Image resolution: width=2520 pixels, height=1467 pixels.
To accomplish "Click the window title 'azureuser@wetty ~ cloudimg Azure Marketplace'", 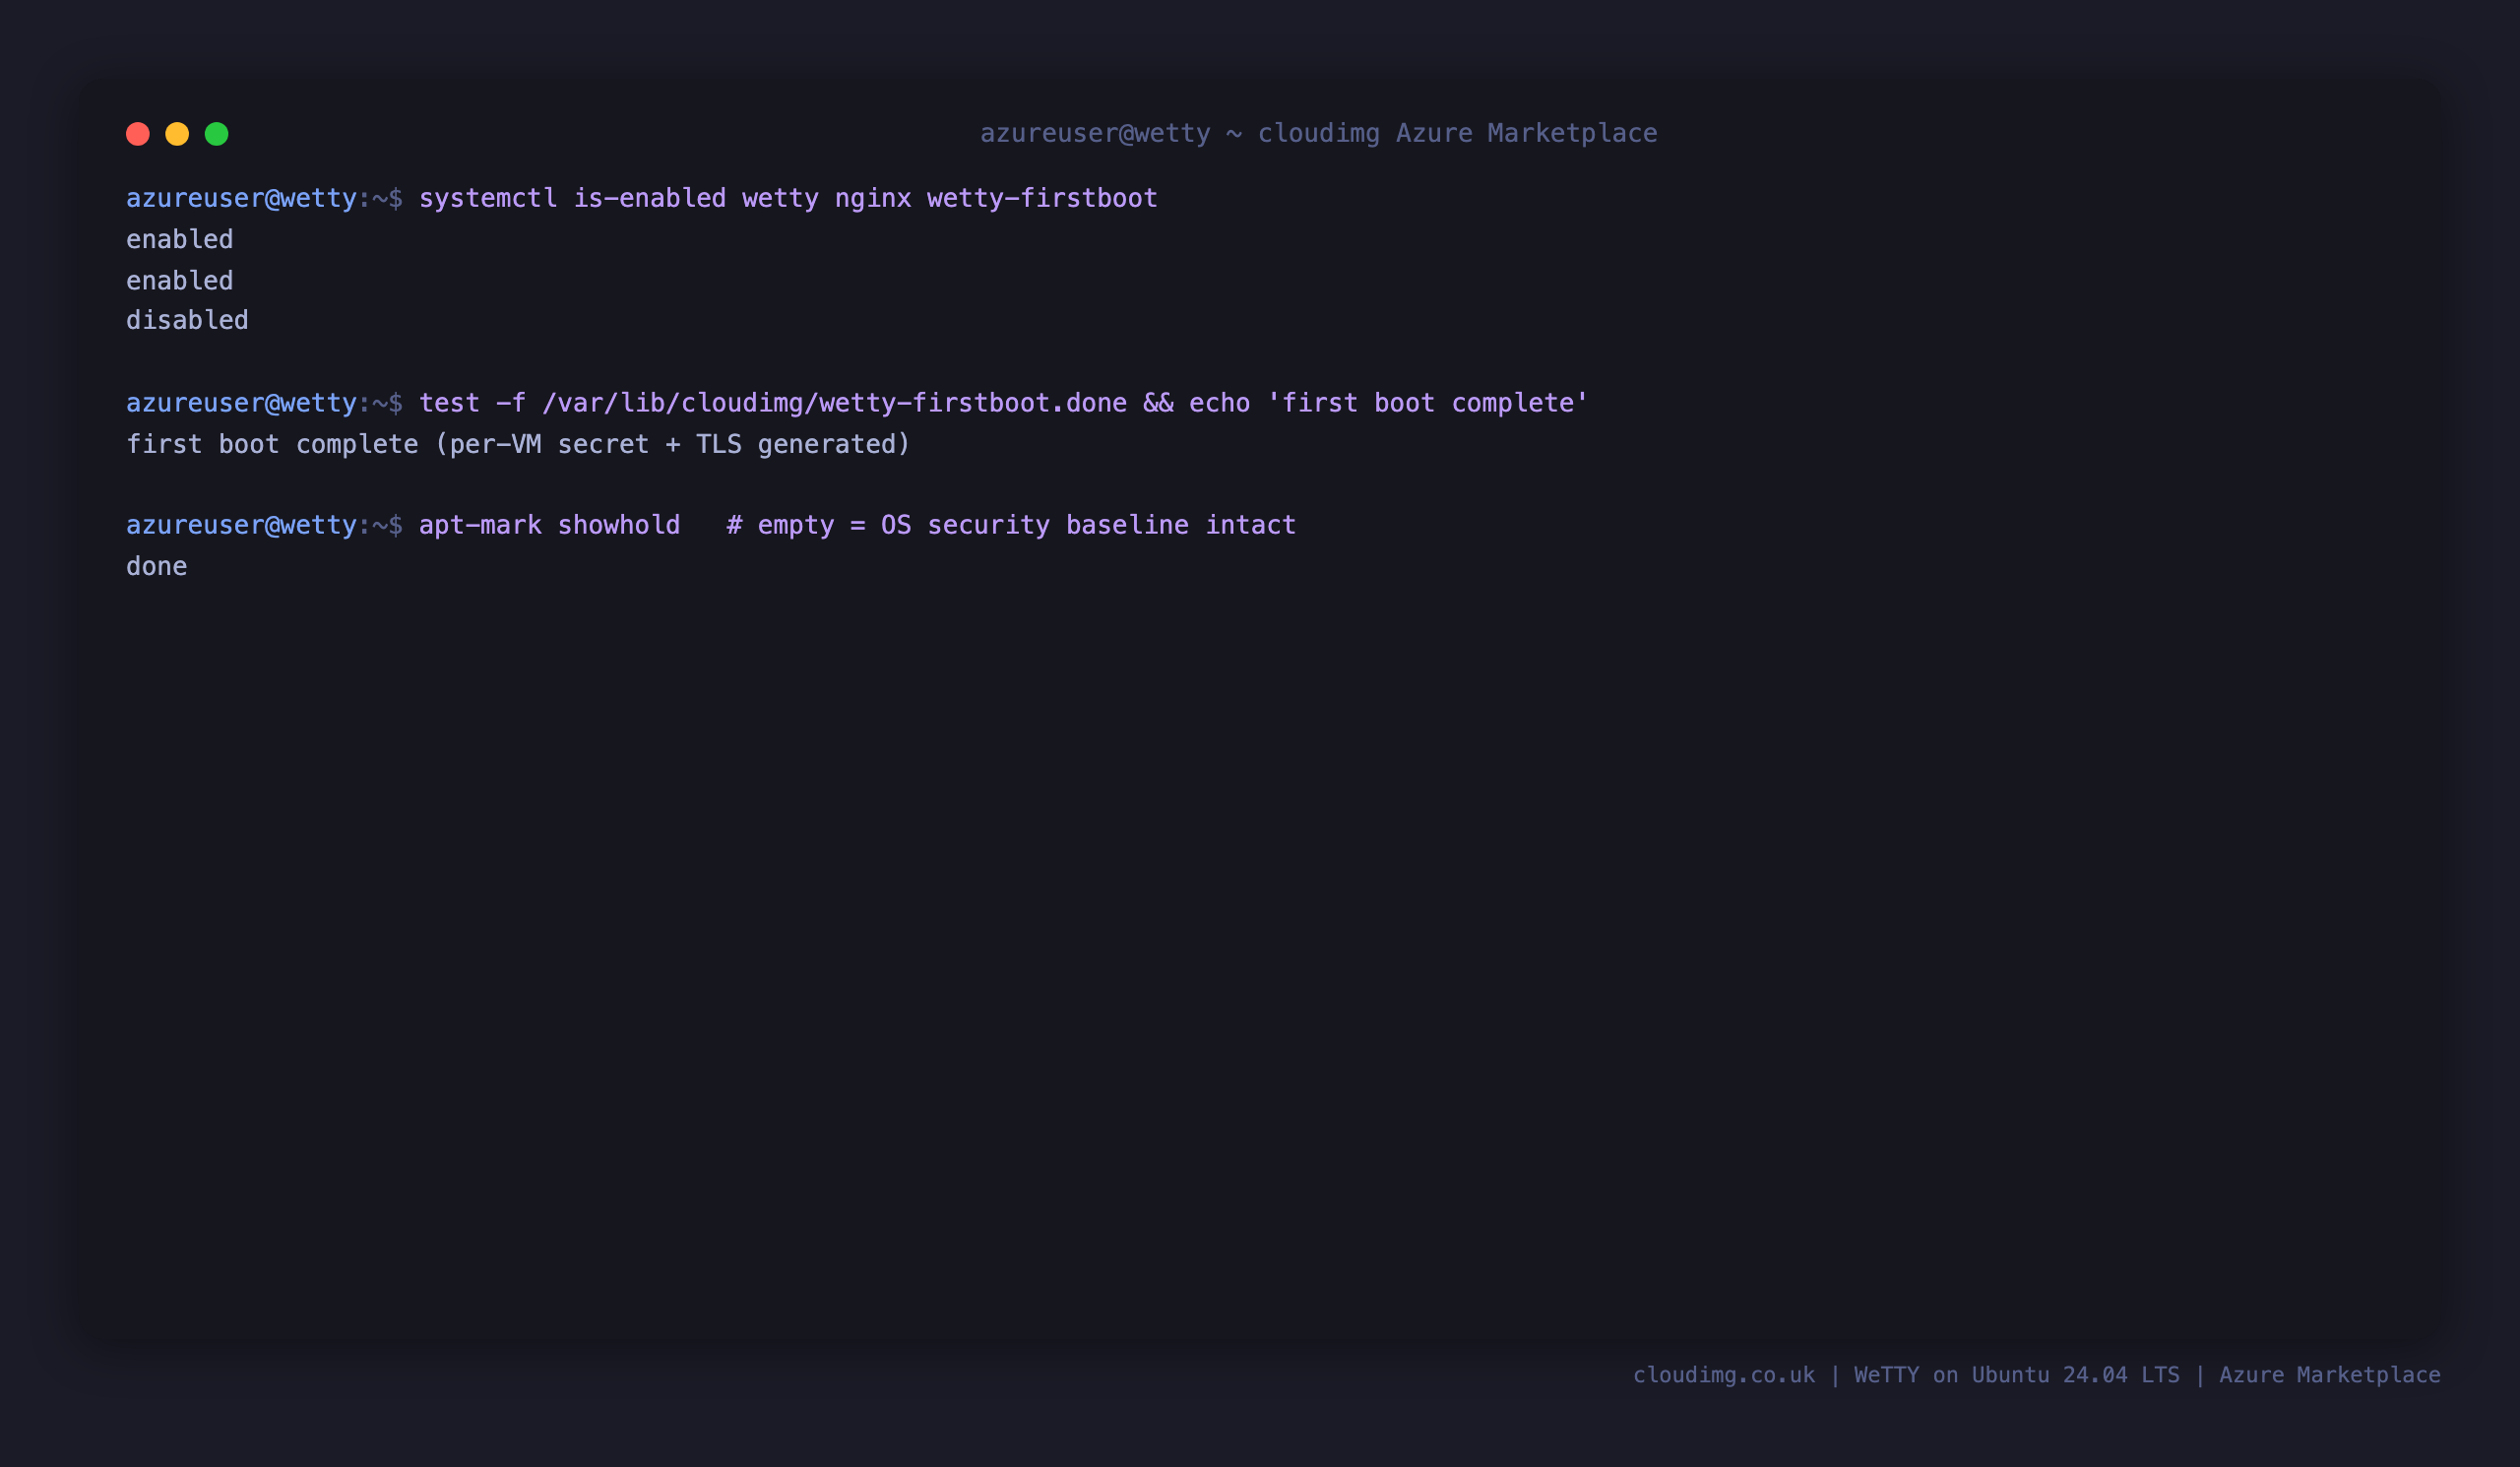I will pyautogui.click(x=1318, y=133).
